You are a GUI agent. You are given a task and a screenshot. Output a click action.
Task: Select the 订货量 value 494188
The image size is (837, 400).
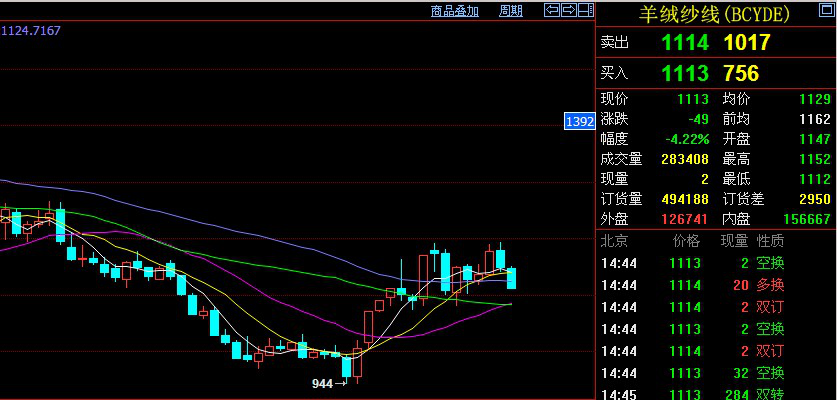pos(685,199)
